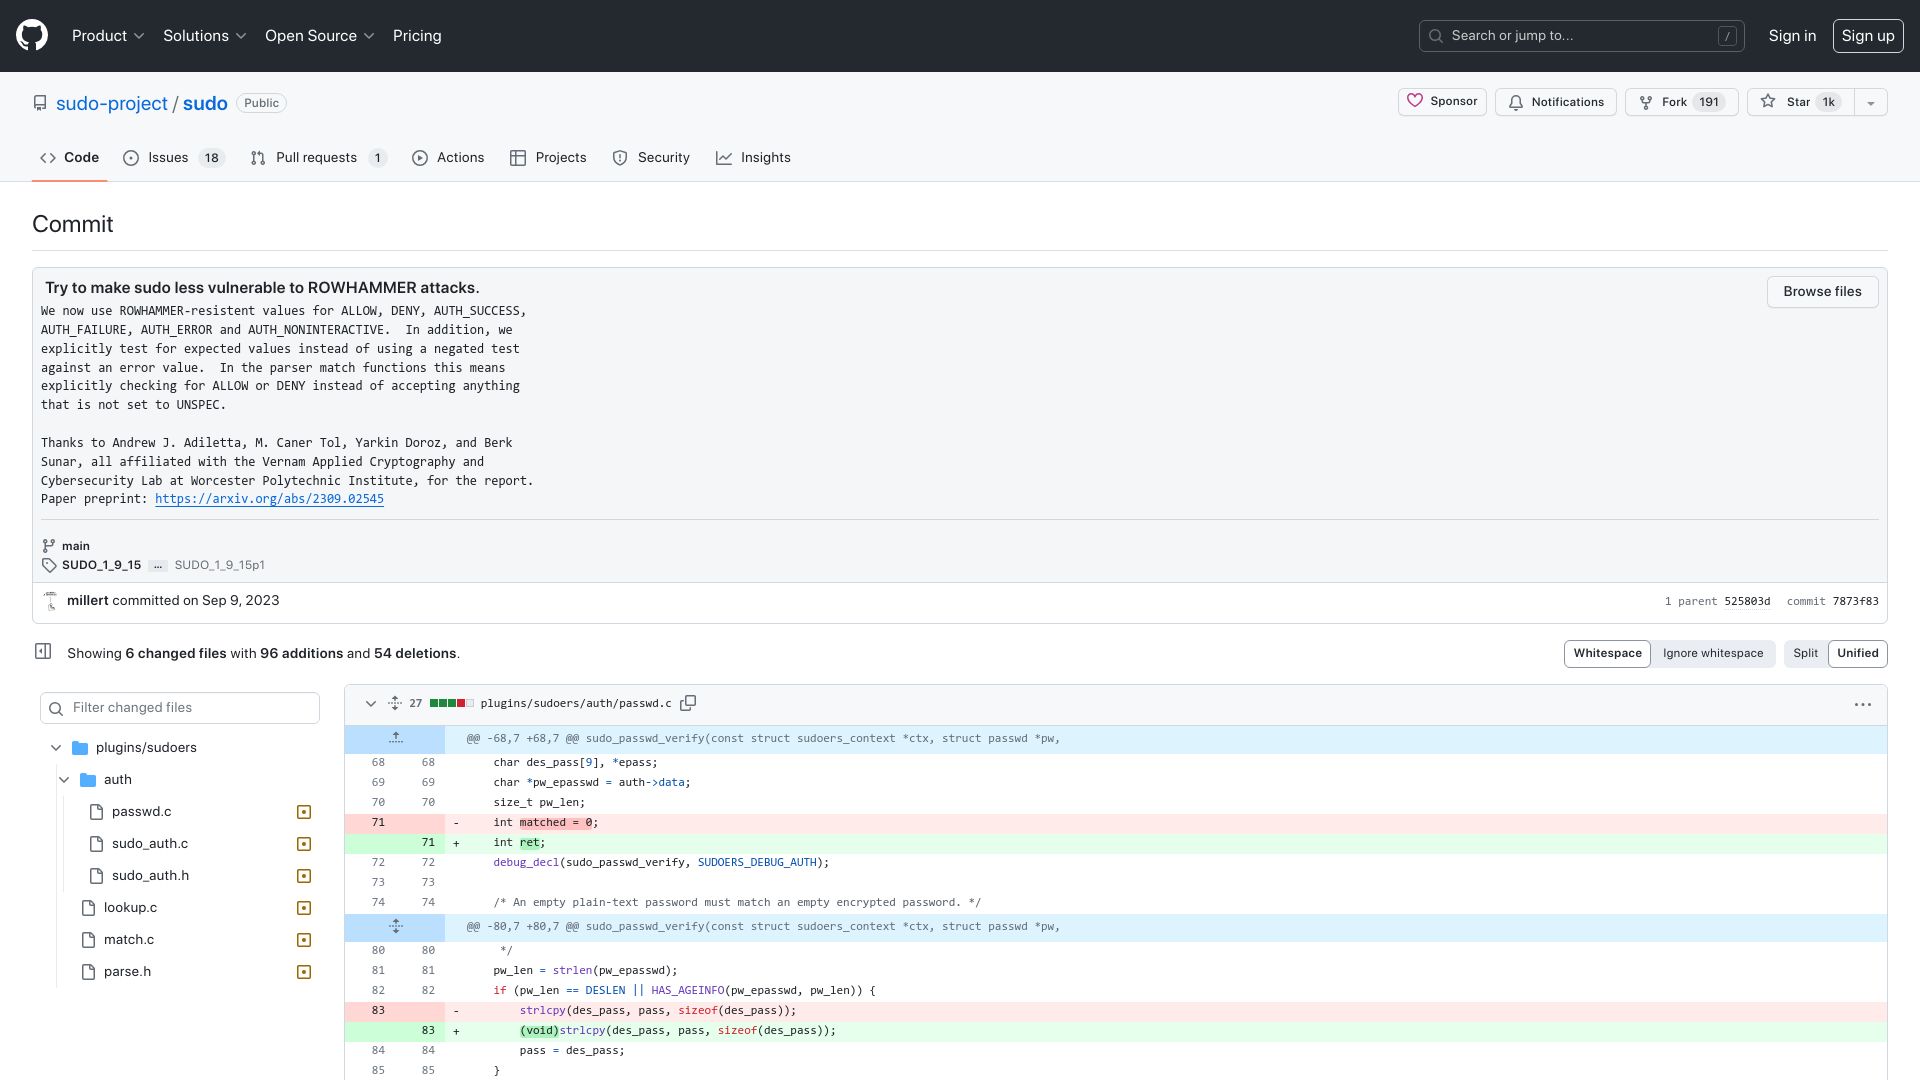The image size is (1920, 1080).
Task: Click the Notifications button
Action: 1555,102
